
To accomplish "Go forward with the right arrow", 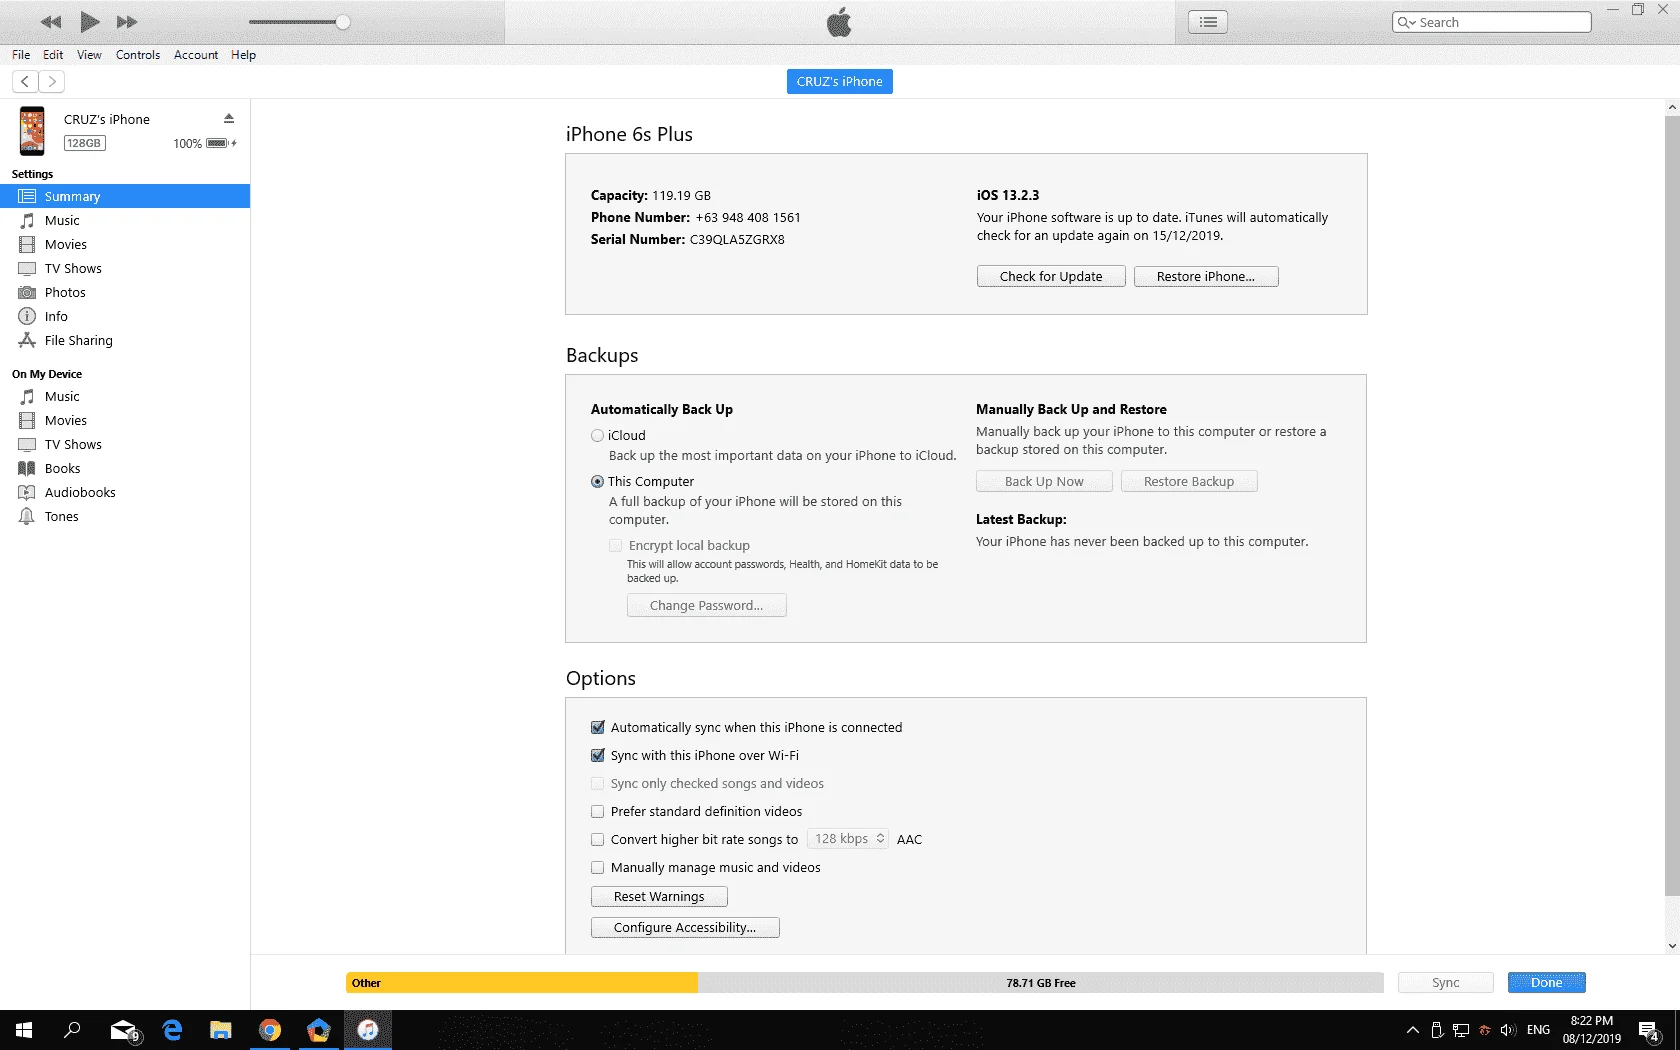I will click(x=52, y=81).
